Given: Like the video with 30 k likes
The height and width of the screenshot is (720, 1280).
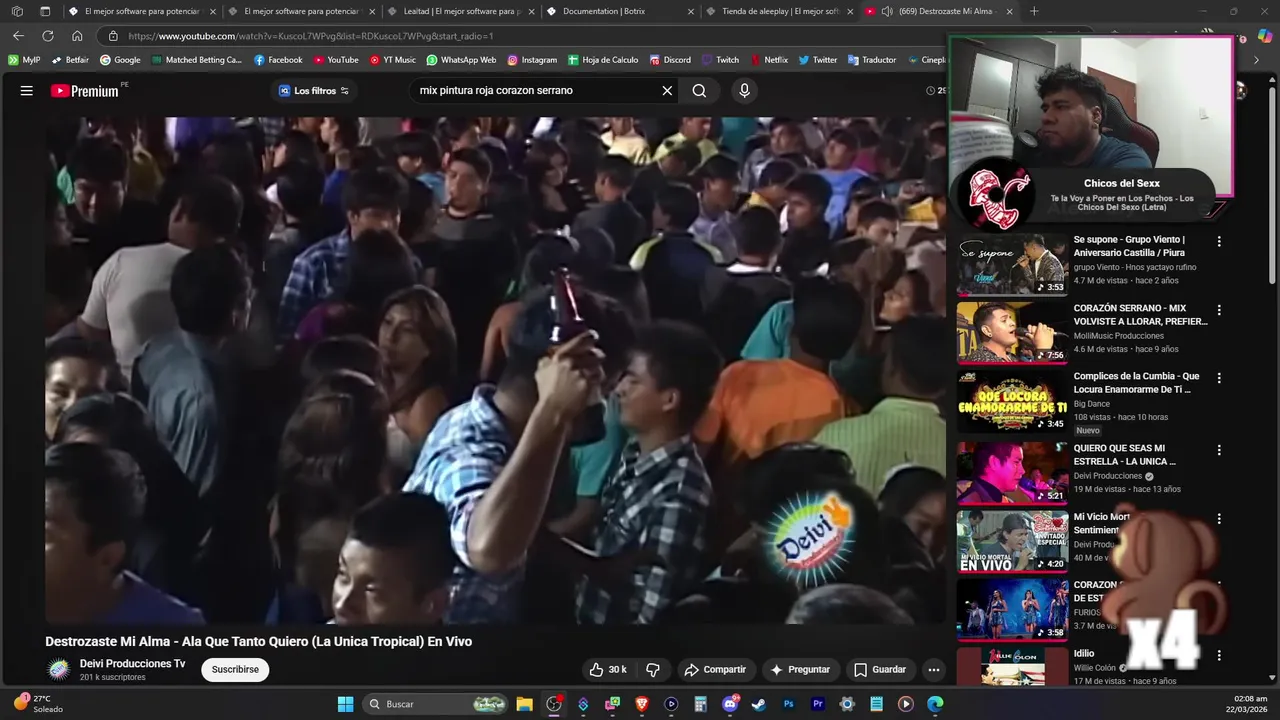Looking at the screenshot, I should (608, 669).
